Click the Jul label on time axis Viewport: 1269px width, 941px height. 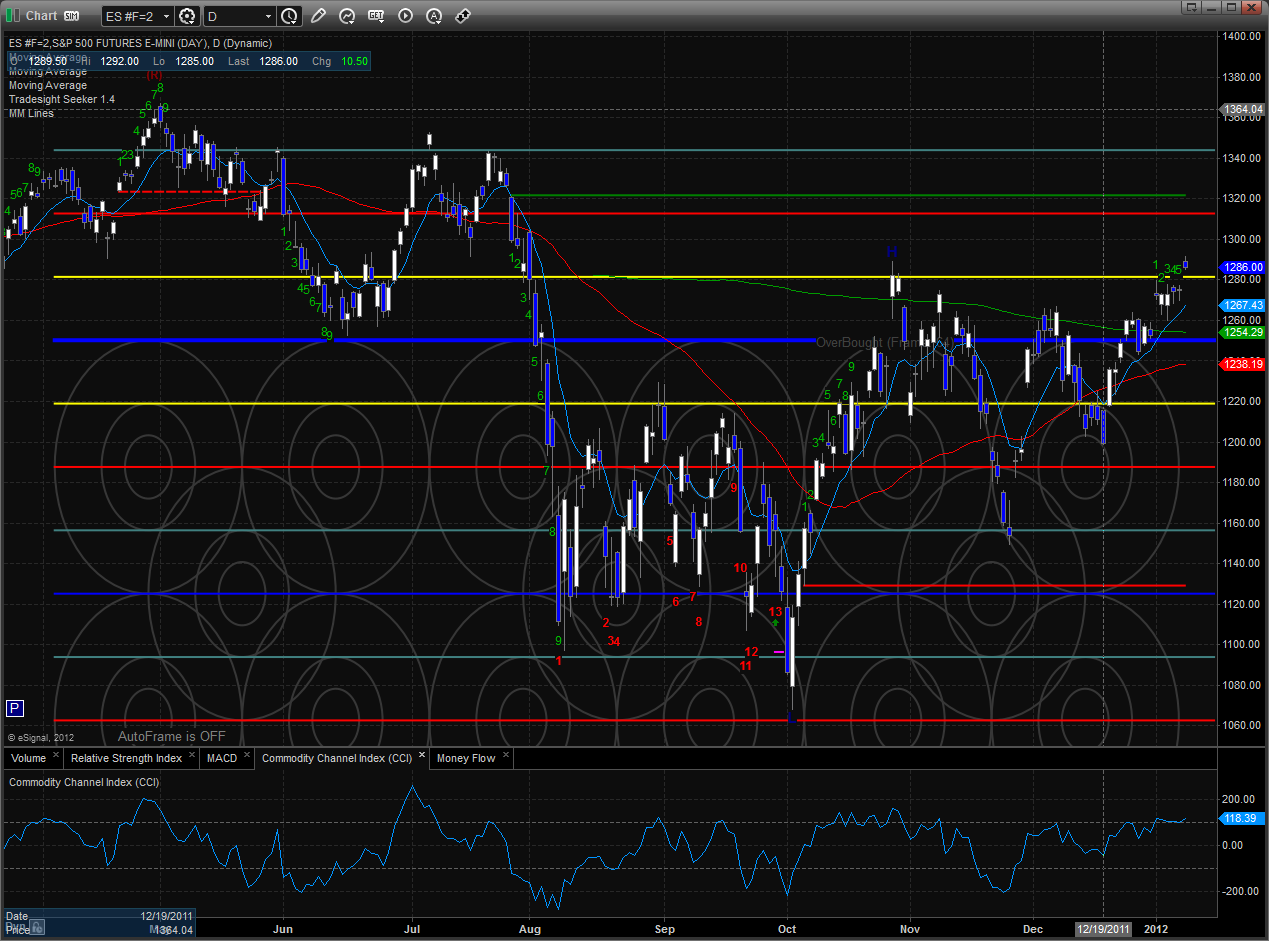[412, 929]
